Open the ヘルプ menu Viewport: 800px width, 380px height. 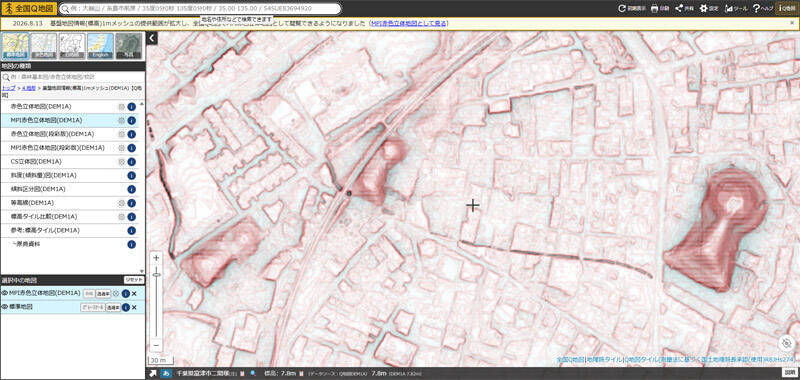763,9
